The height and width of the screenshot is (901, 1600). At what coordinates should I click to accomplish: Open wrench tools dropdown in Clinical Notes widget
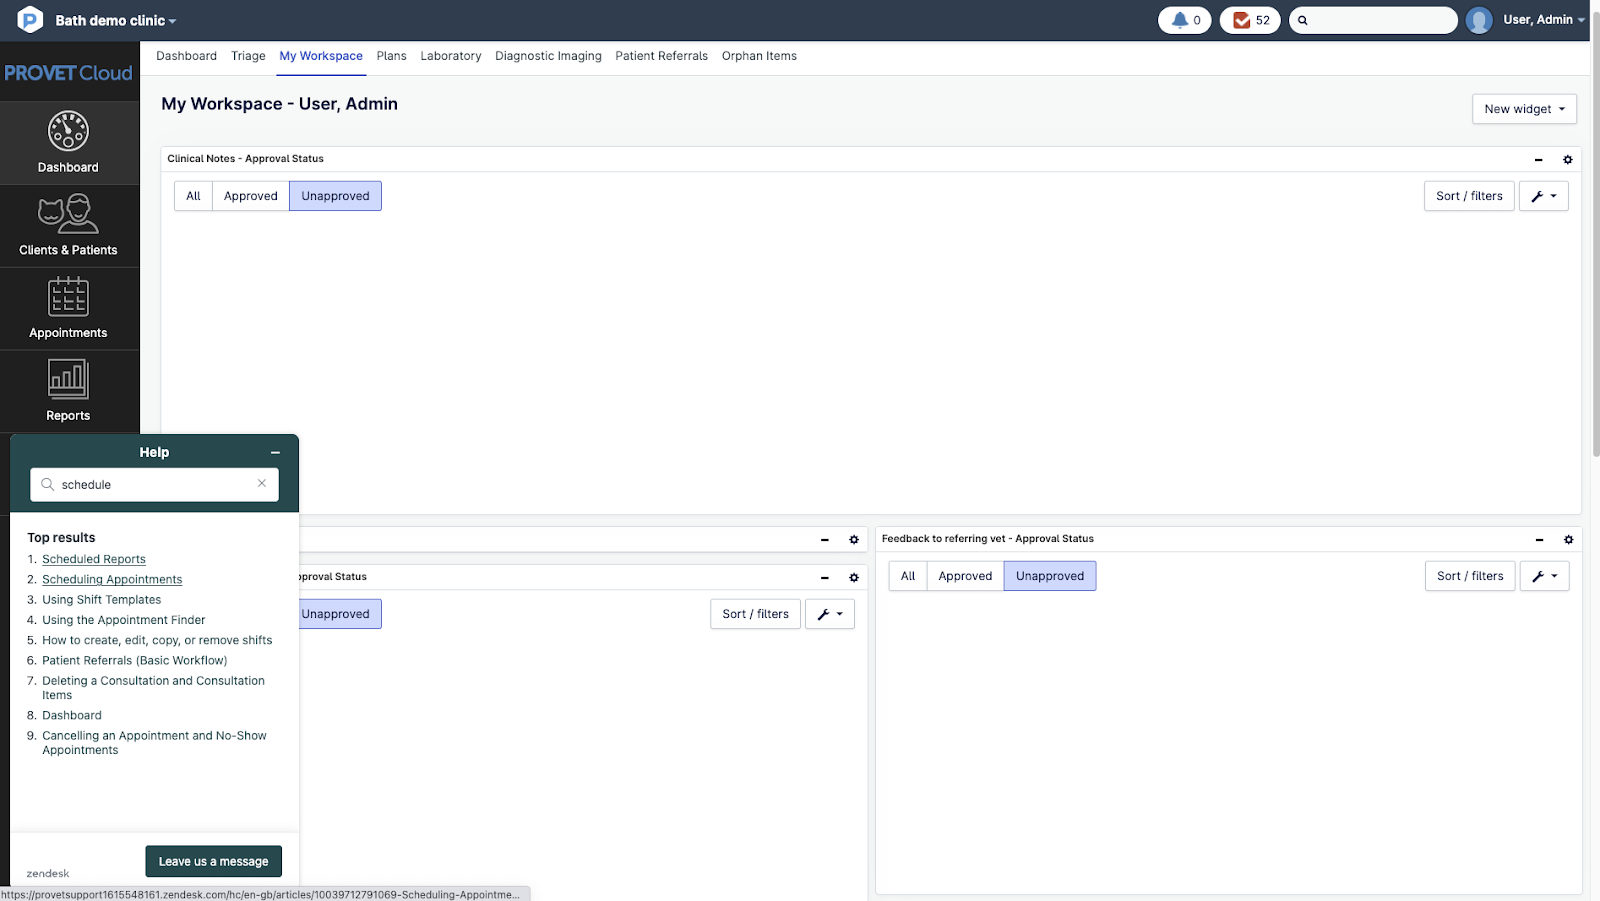(1543, 196)
